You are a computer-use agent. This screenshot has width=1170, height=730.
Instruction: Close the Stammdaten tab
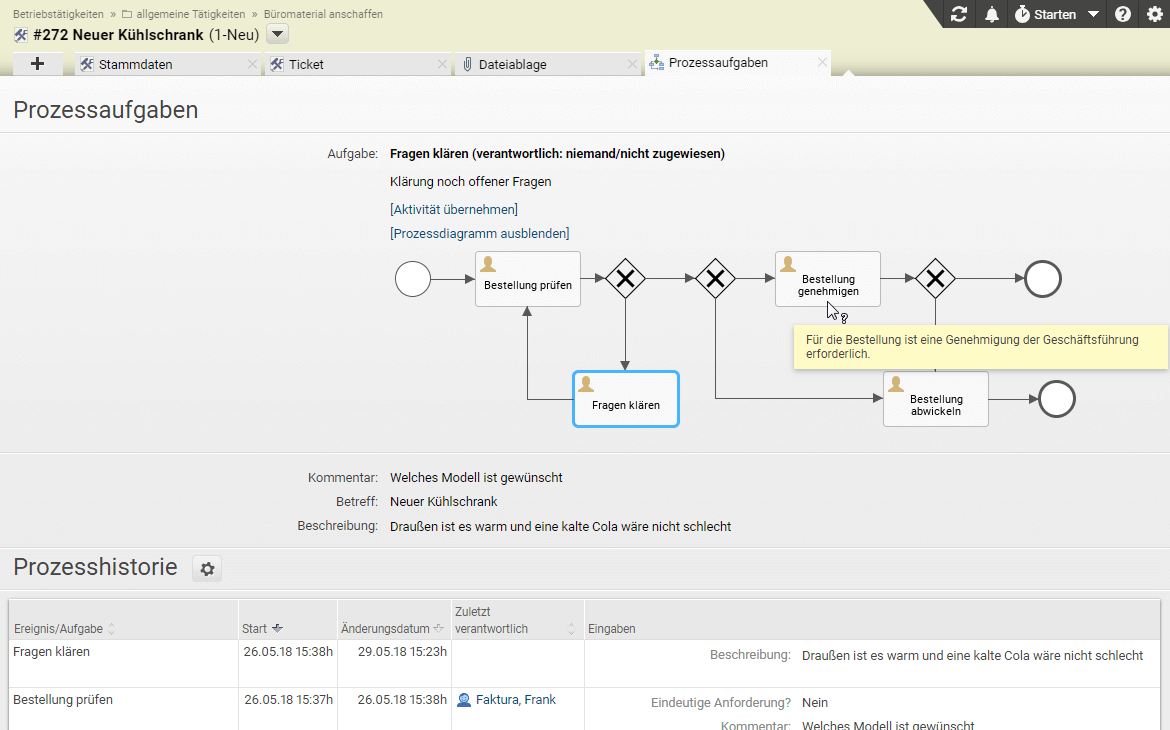click(252, 64)
